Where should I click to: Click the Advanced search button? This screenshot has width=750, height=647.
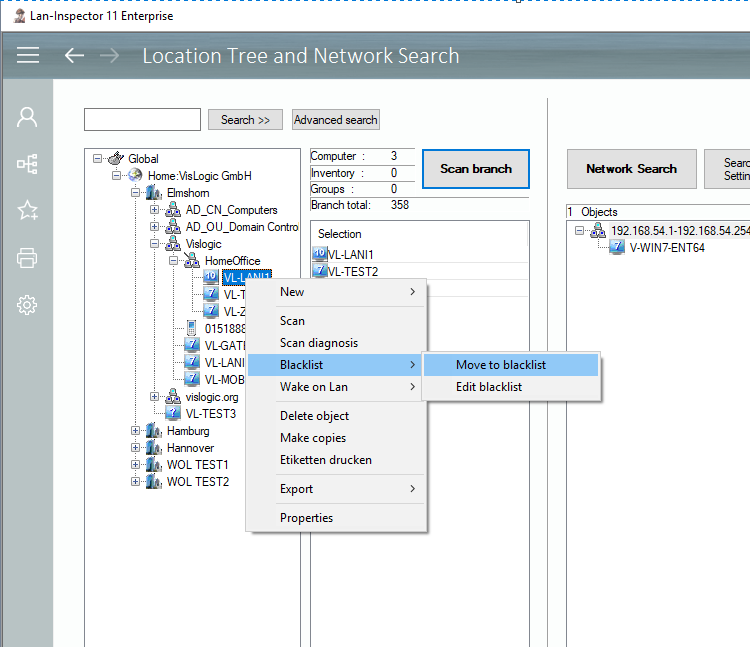pos(335,120)
